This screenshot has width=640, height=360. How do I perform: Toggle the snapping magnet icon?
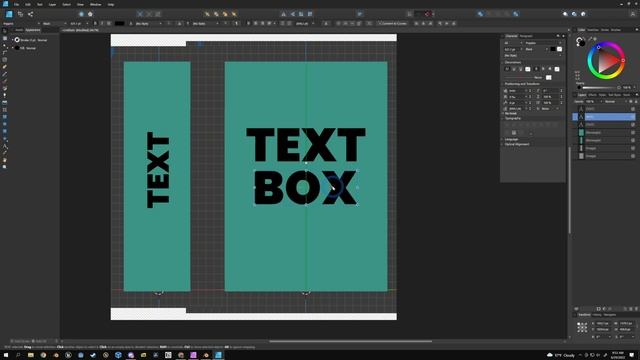pyautogui.click(x=428, y=14)
